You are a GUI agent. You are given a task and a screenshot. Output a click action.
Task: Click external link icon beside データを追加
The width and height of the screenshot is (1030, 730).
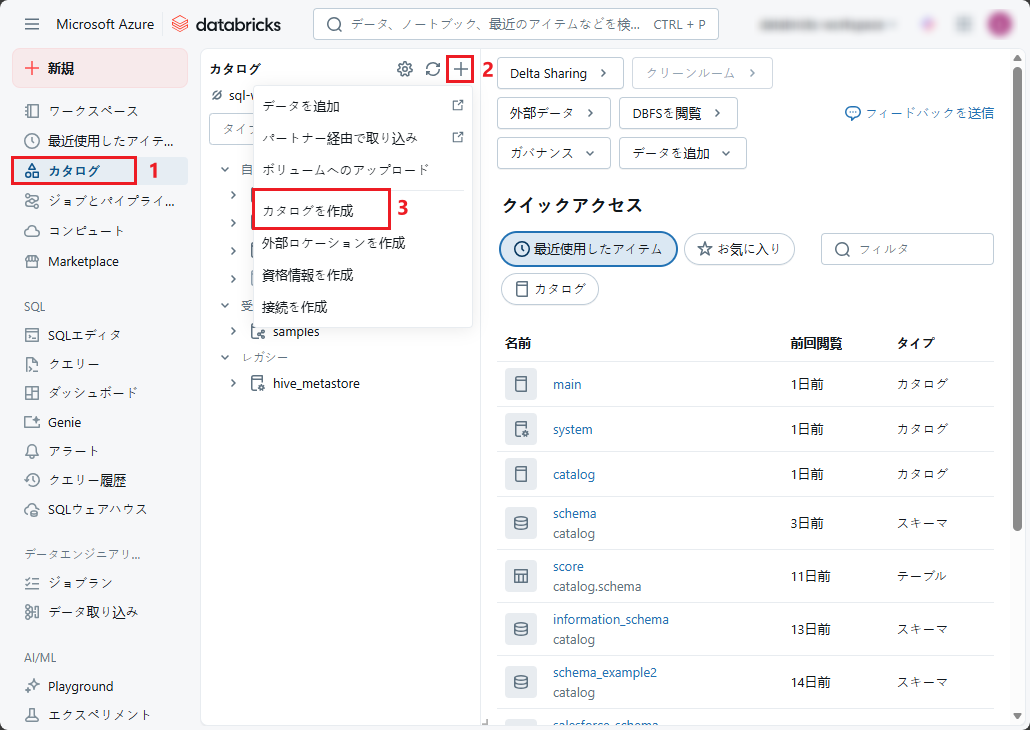coord(458,105)
